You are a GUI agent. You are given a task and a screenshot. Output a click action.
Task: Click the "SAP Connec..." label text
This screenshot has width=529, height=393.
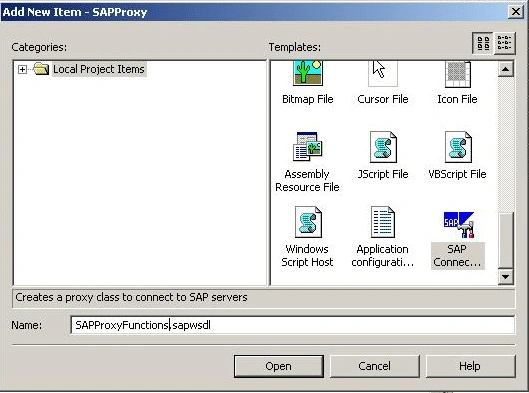(x=457, y=255)
